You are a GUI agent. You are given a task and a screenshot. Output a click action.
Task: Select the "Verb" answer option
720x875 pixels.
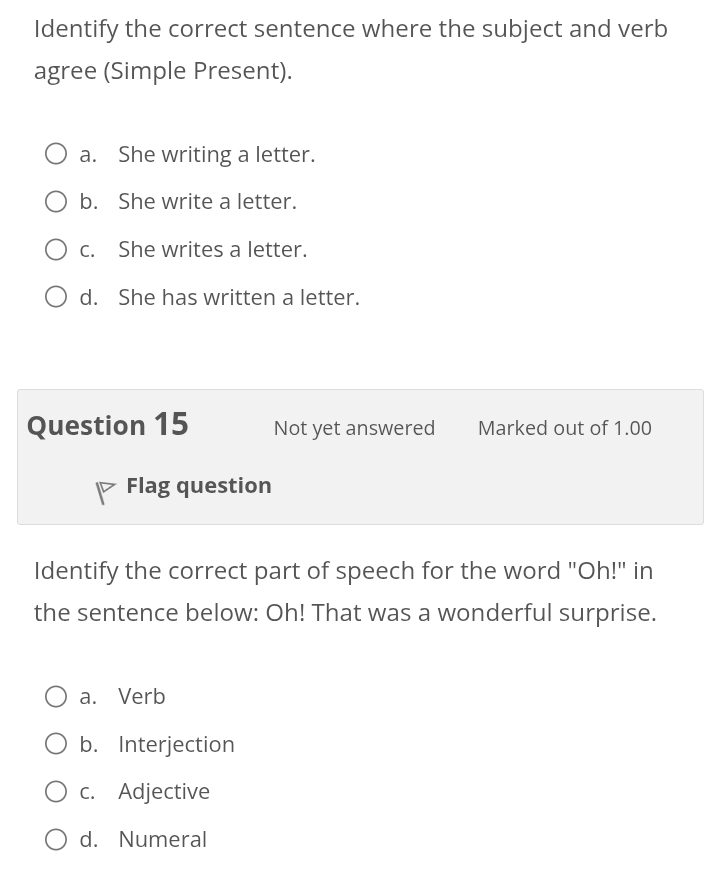point(56,696)
